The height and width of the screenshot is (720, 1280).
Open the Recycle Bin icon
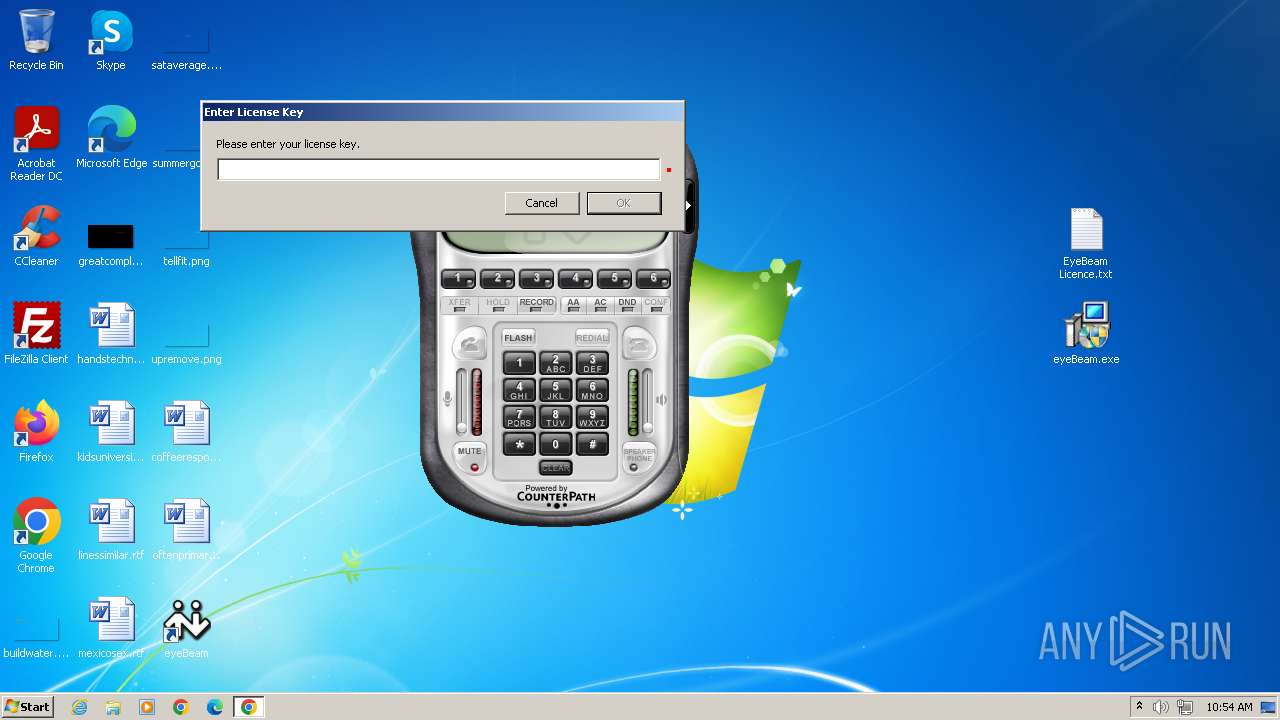(36, 40)
